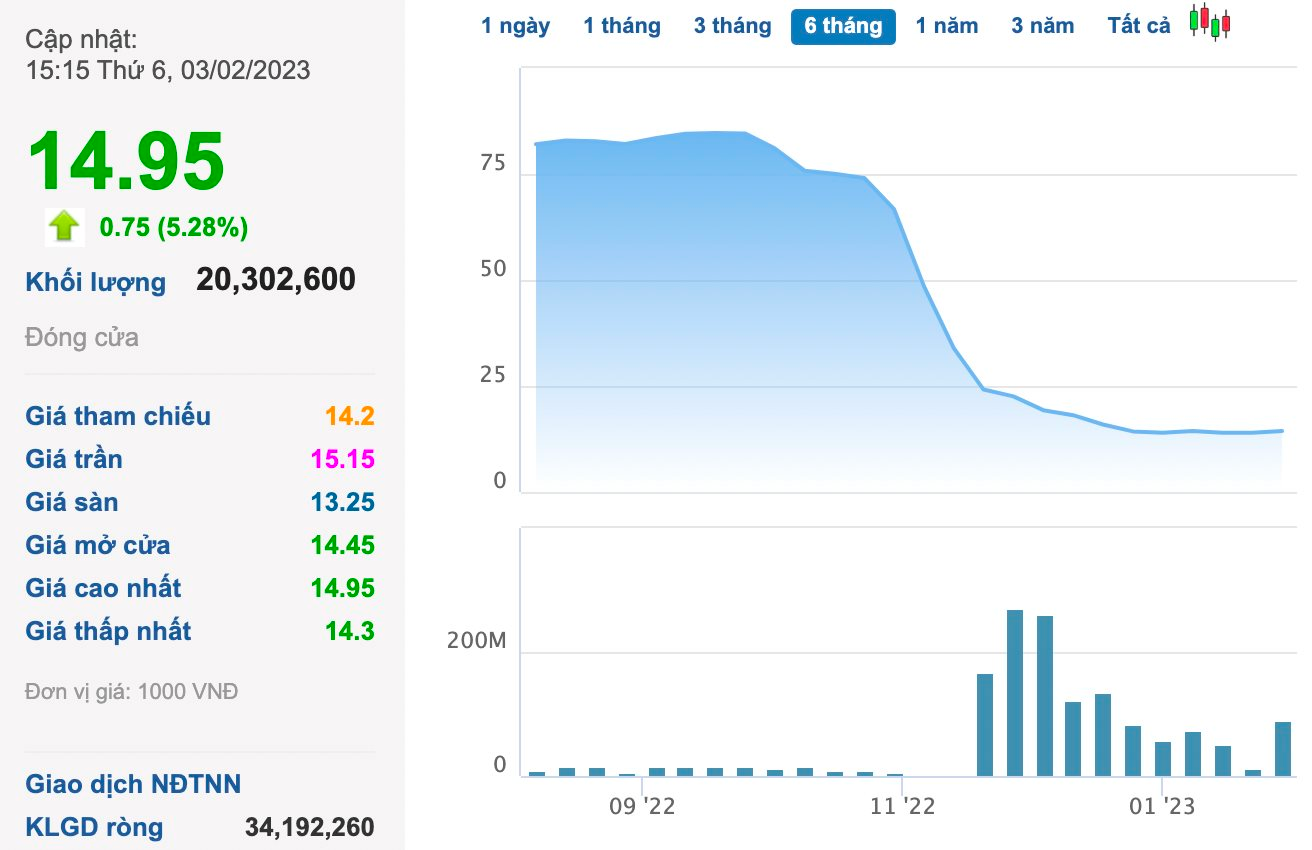Click the Giá tham chiếu label
Image resolution: width=1312 pixels, height=850 pixels.
[x=118, y=416]
